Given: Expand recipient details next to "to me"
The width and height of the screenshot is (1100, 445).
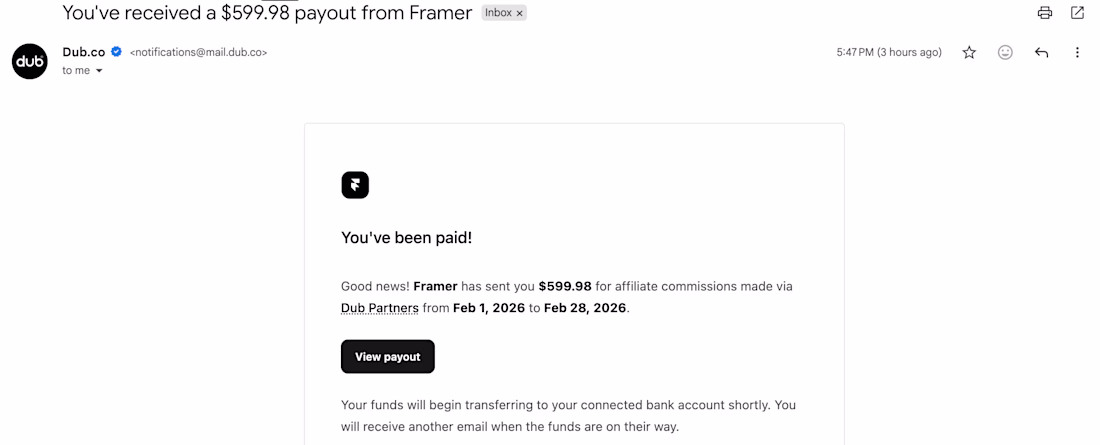Looking at the screenshot, I should coord(99,71).
